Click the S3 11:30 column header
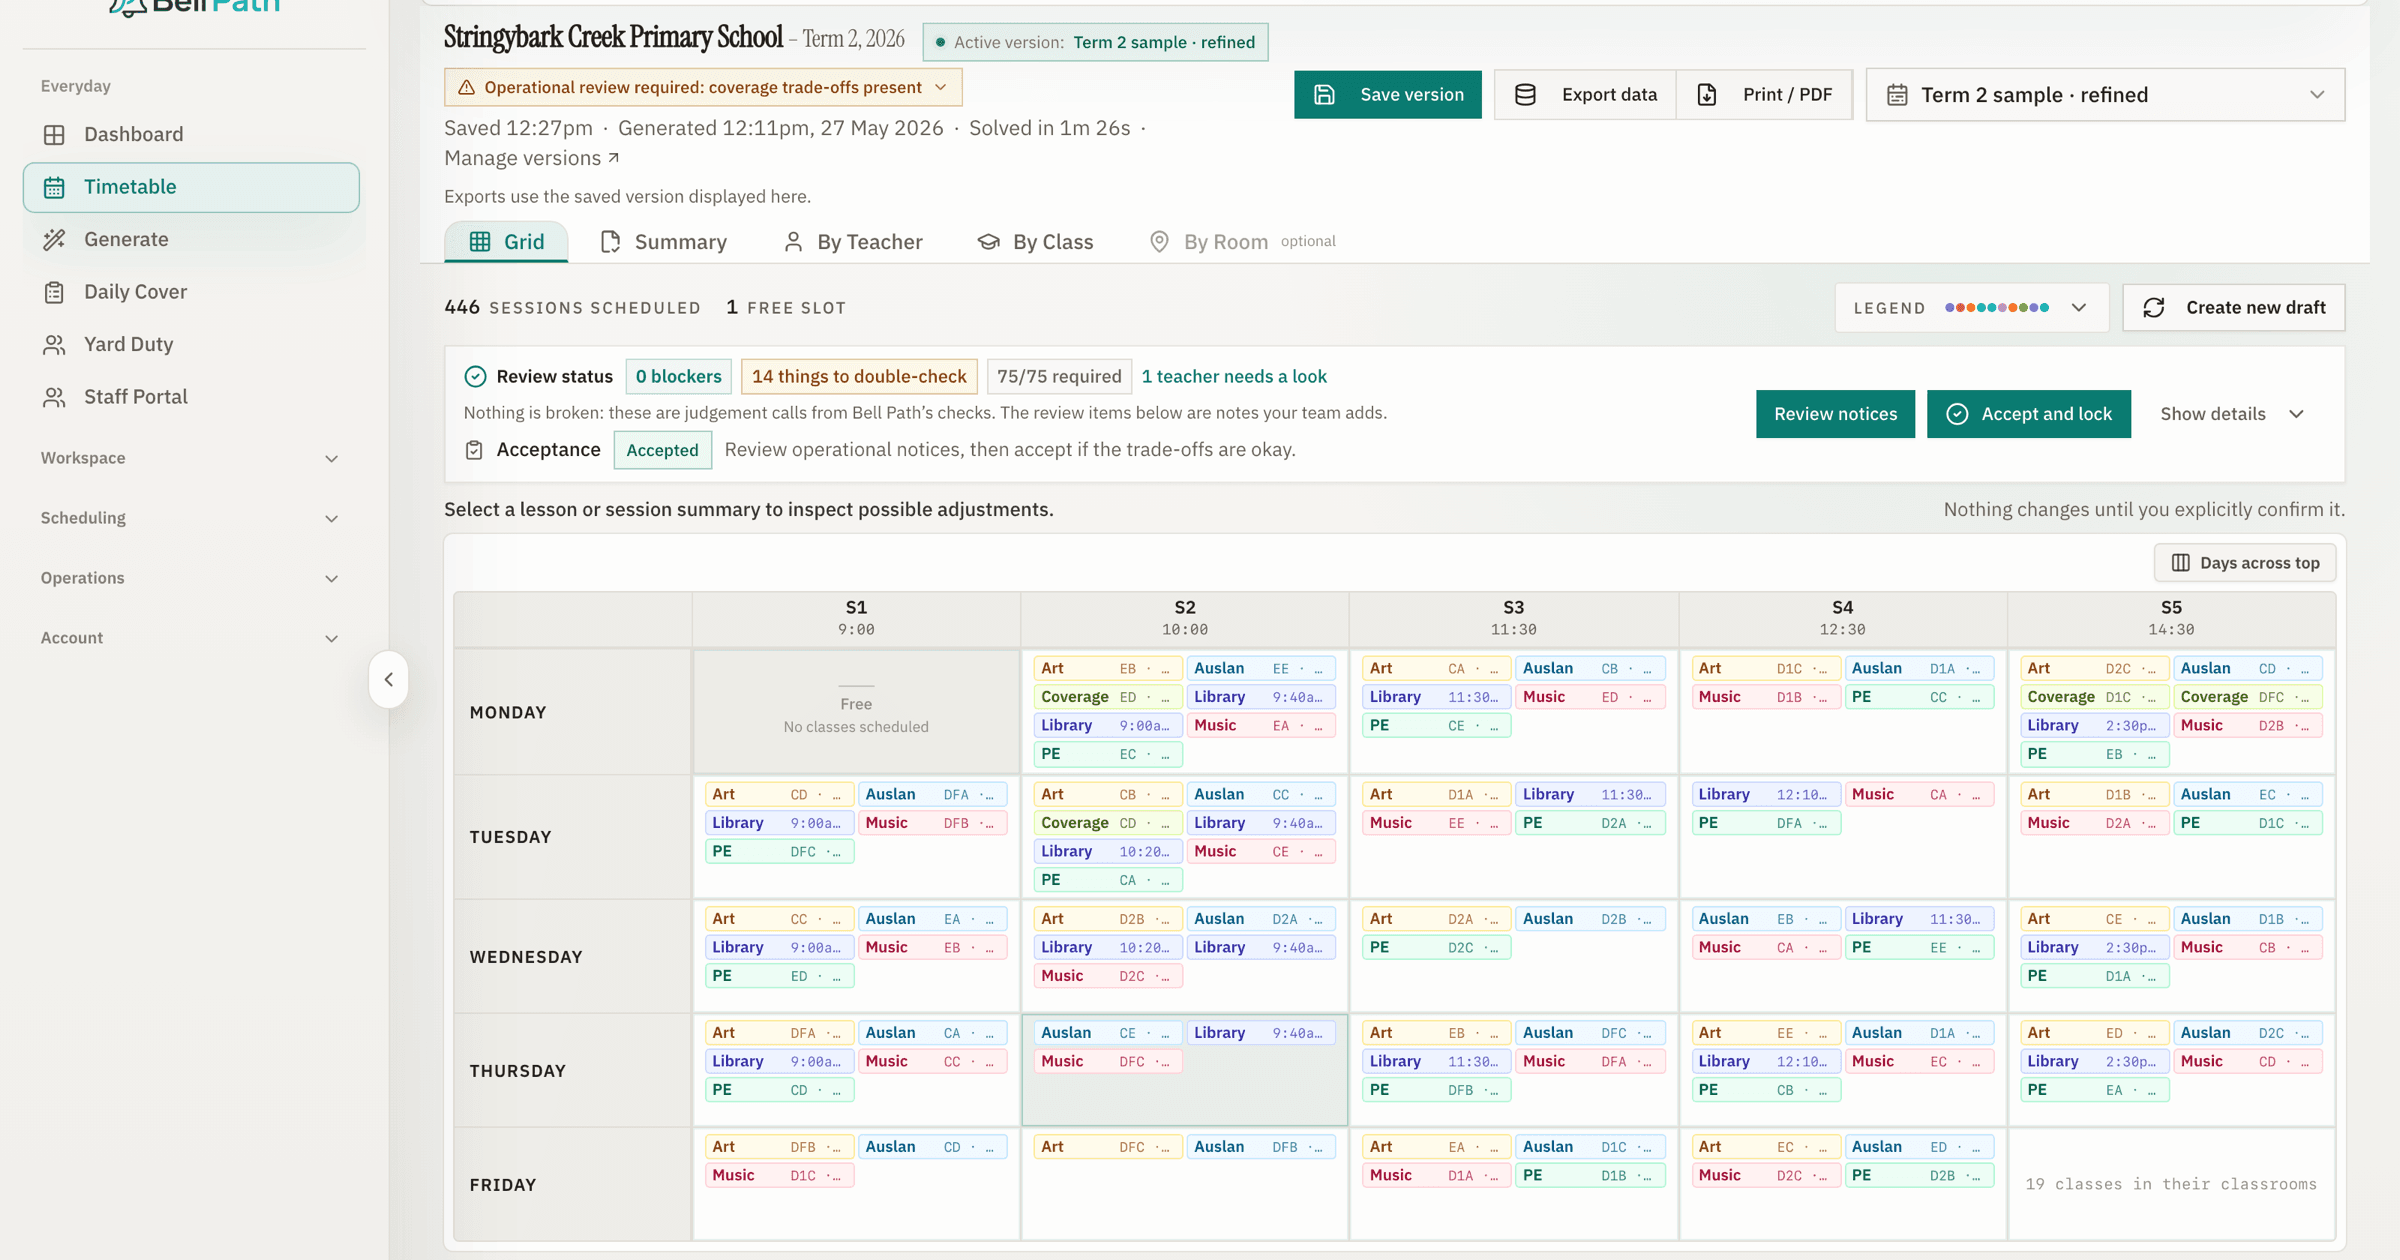The width and height of the screenshot is (2400, 1260). (x=1513, y=618)
